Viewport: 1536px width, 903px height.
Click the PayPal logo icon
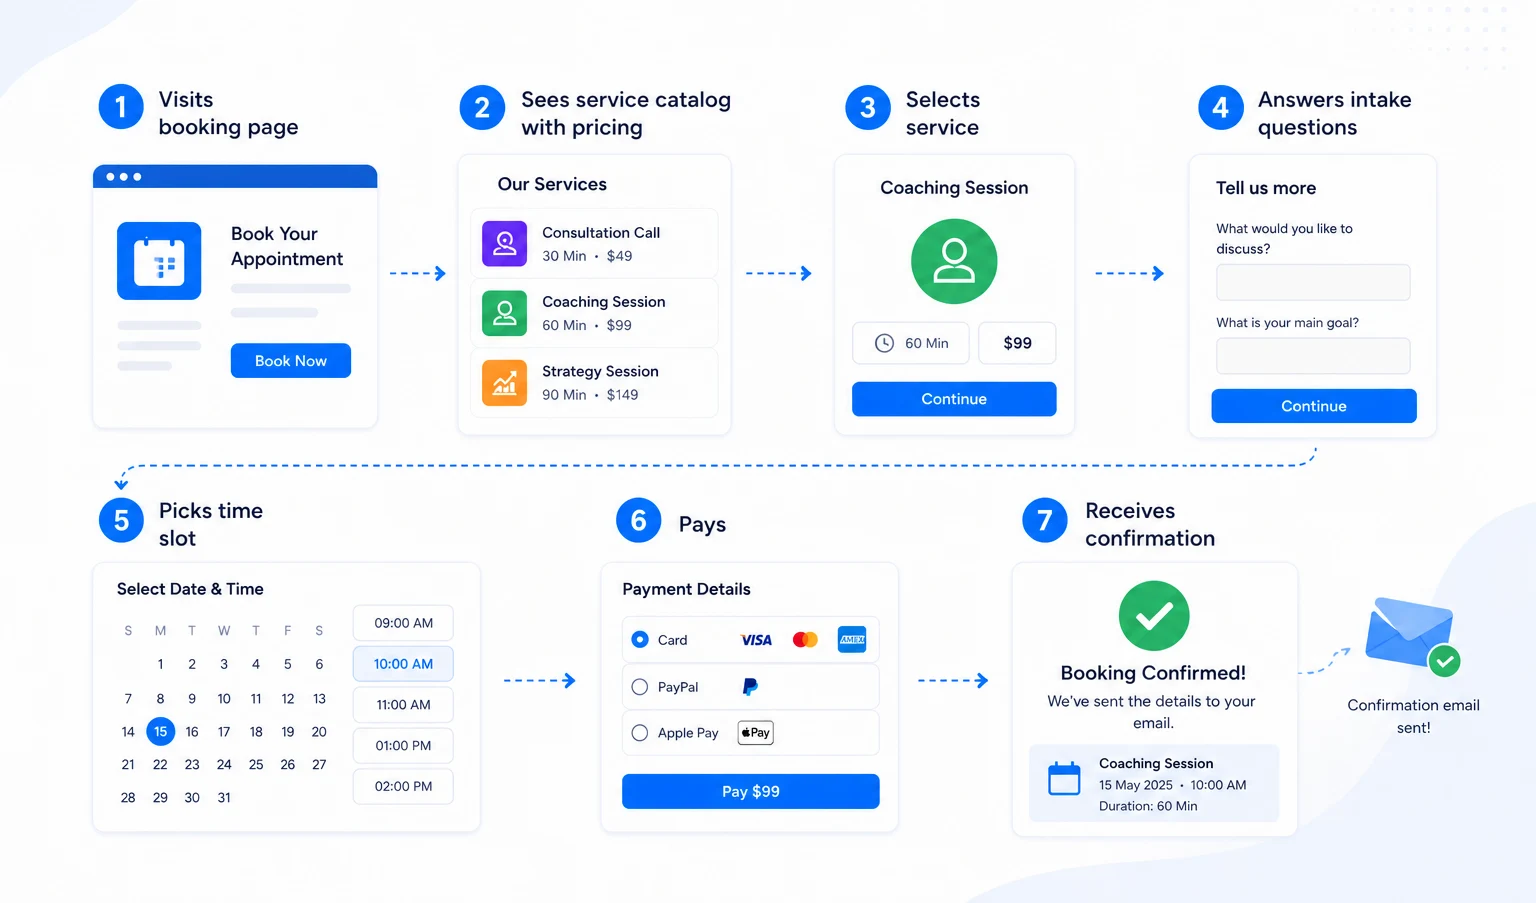[x=750, y=687]
